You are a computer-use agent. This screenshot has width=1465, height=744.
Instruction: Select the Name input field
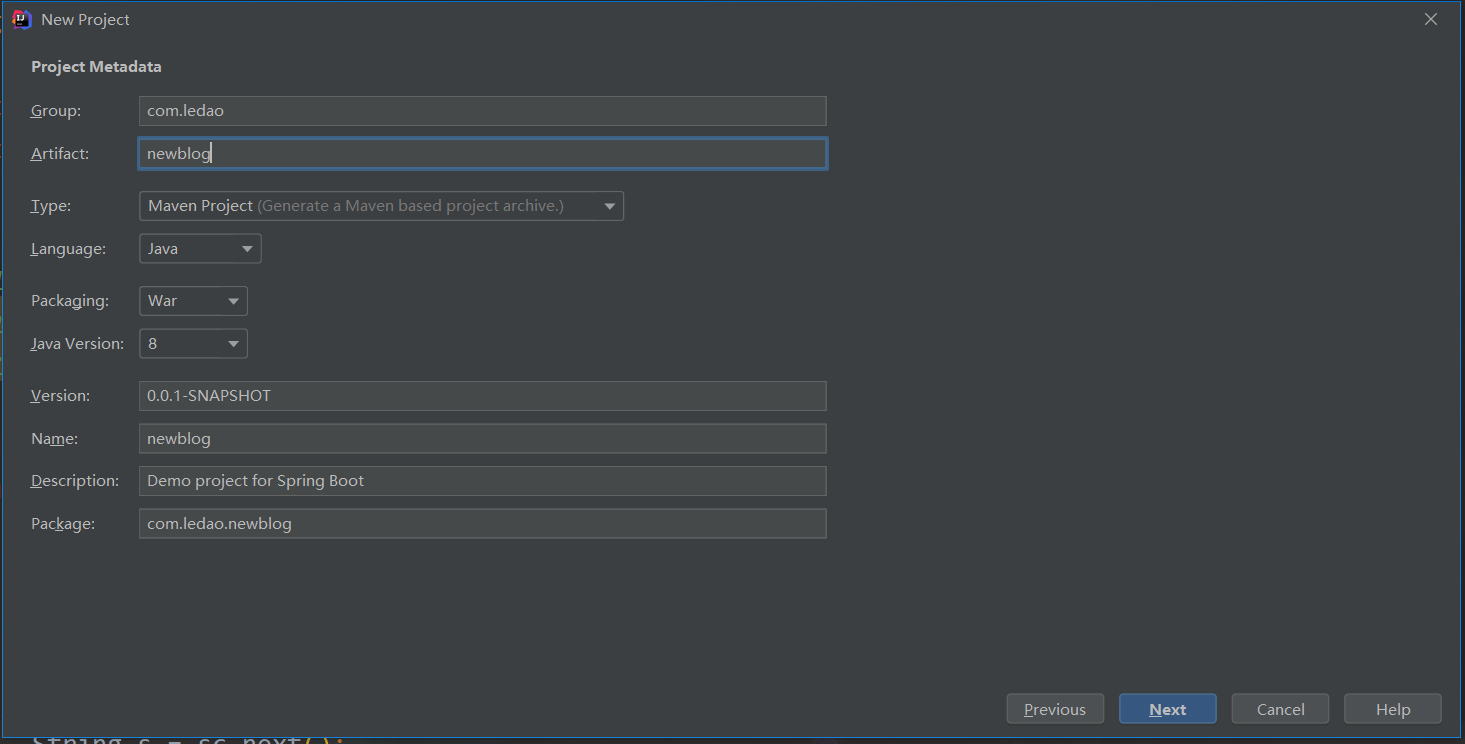pyautogui.click(x=482, y=438)
